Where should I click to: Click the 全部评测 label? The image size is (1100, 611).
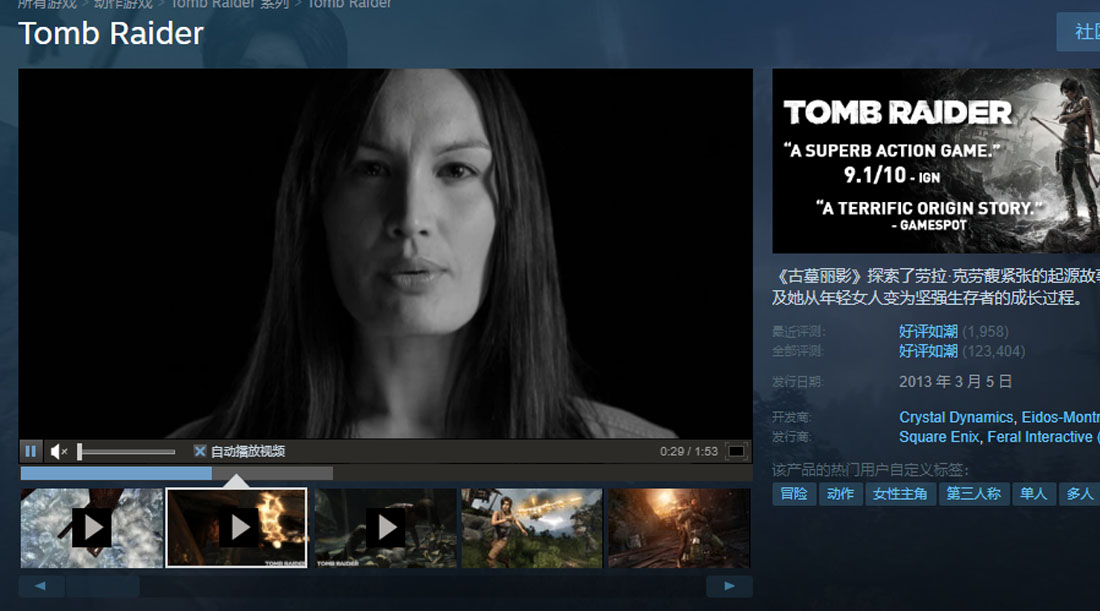pyautogui.click(x=798, y=351)
